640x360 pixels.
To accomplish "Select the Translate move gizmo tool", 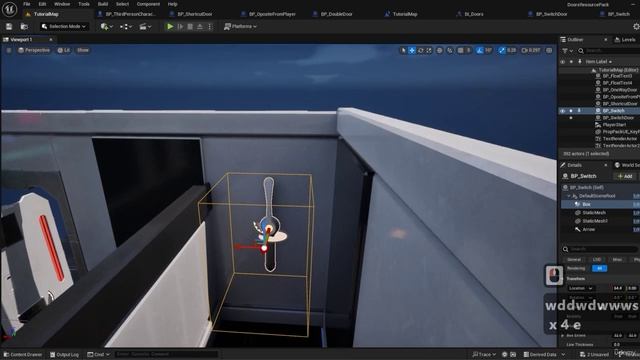I will coord(412,50).
